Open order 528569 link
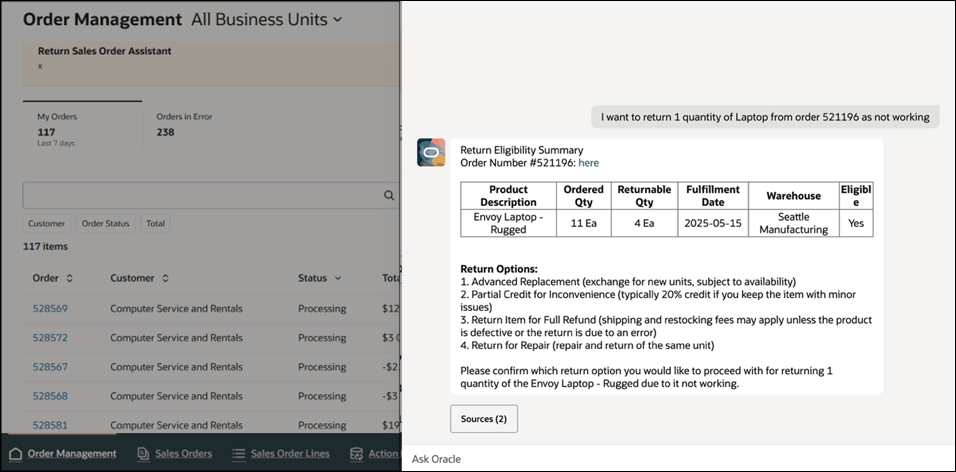The width and height of the screenshot is (956, 472). tap(50, 309)
